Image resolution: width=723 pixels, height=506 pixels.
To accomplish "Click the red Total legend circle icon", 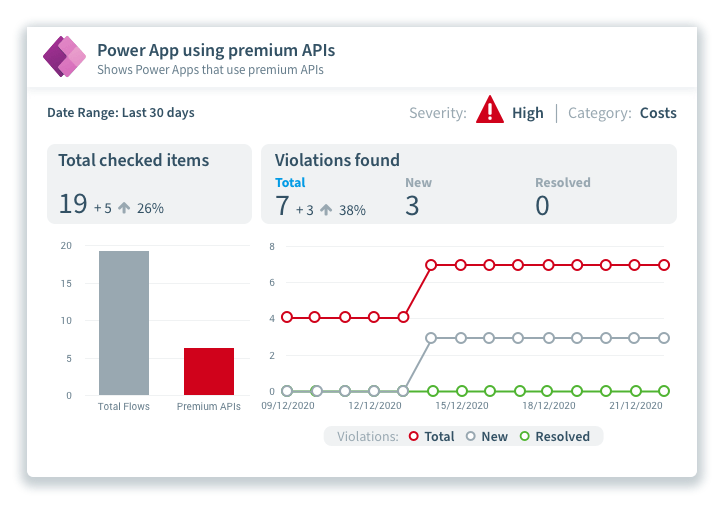I will click(414, 436).
